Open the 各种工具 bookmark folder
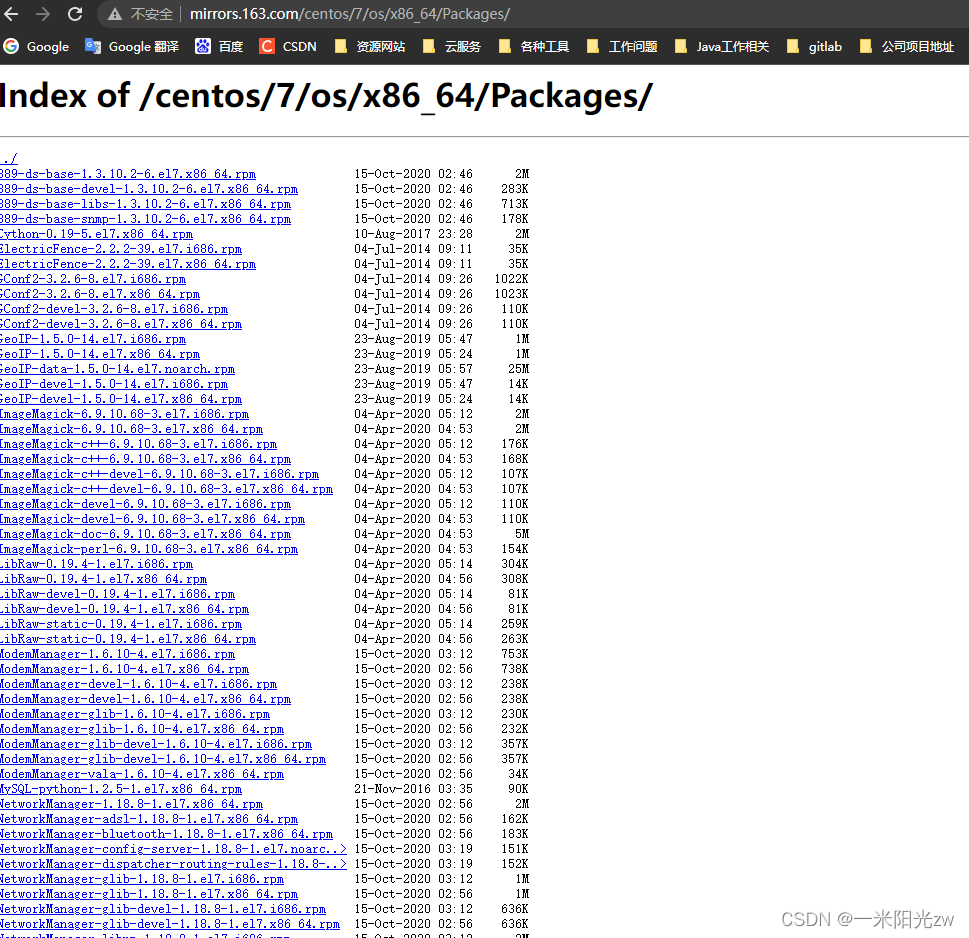The width and height of the screenshot is (969, 938). tap(534, 46)
